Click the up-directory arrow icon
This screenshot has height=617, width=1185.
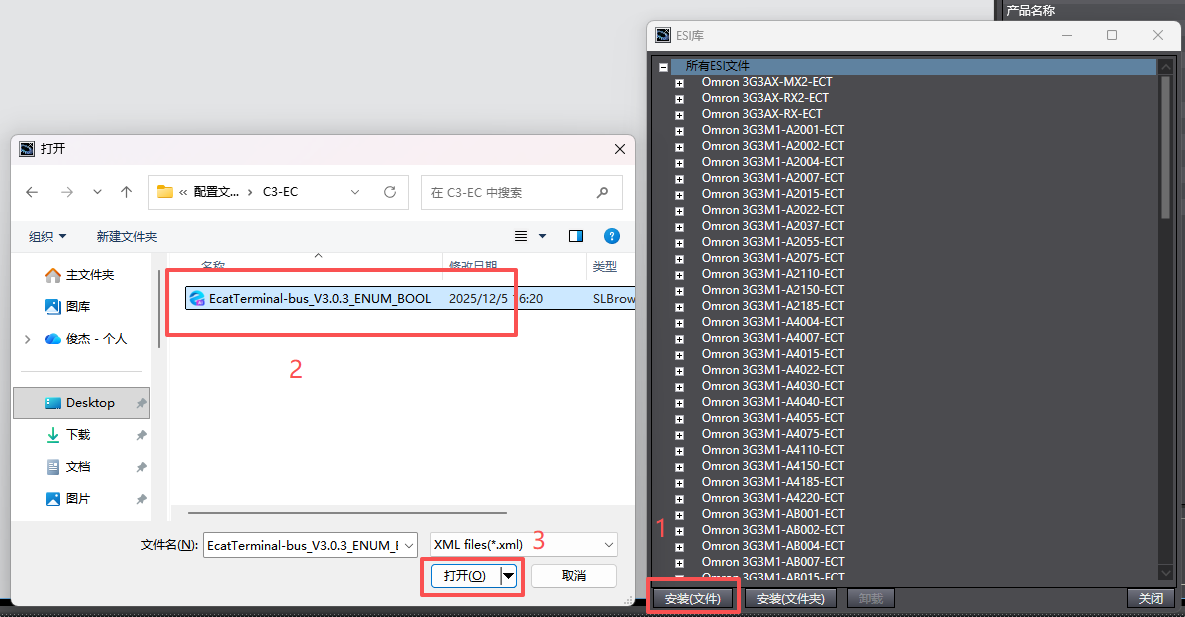tap(126, 192)
